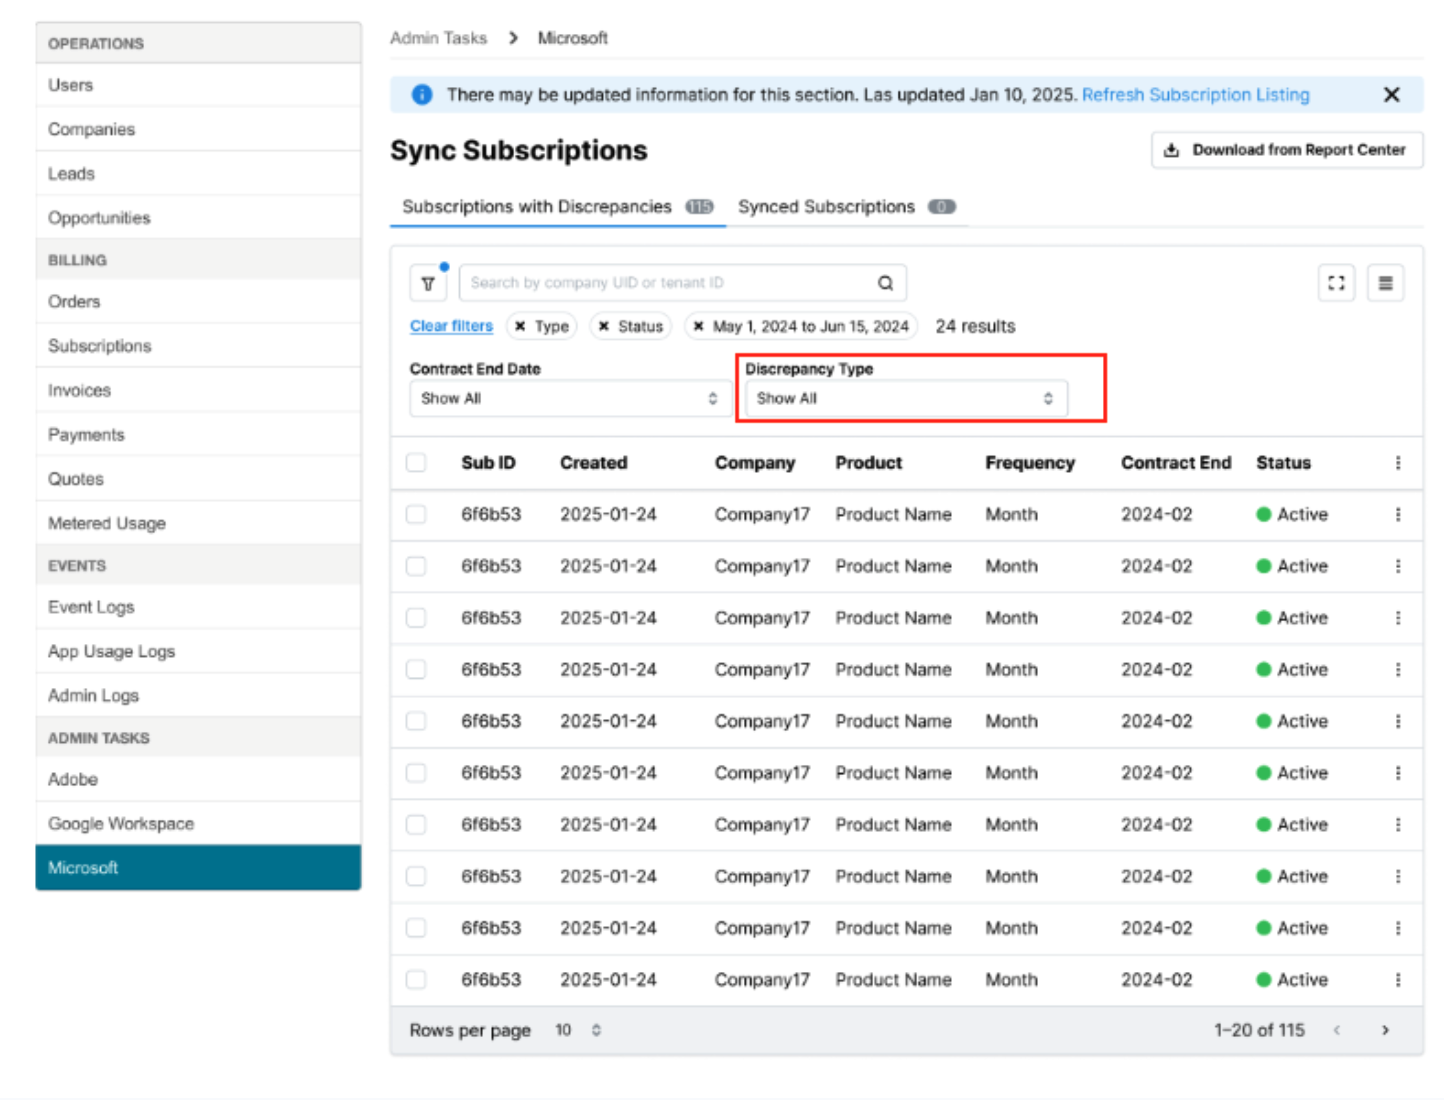This screenshot has width=1444, height=1100.
Task: Click Download from Report Center button
Action: click(1286, 150)
